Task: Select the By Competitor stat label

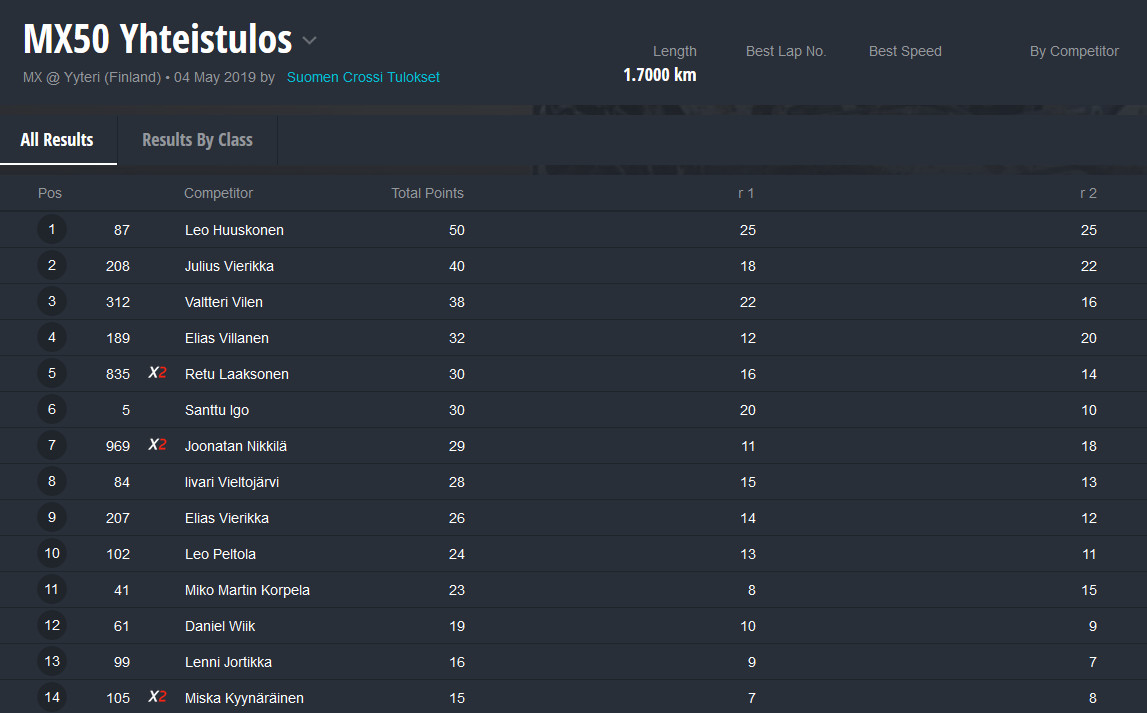Action: click(1074, 51)
